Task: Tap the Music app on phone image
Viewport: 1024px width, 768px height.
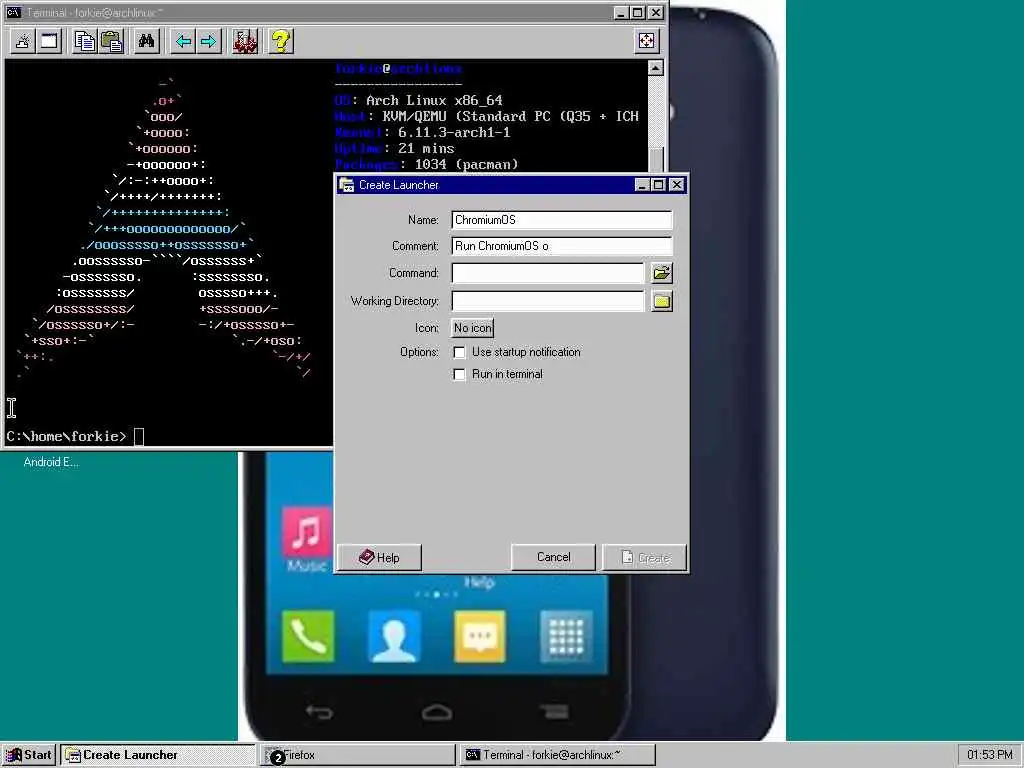Action: (x=306, y=539)
